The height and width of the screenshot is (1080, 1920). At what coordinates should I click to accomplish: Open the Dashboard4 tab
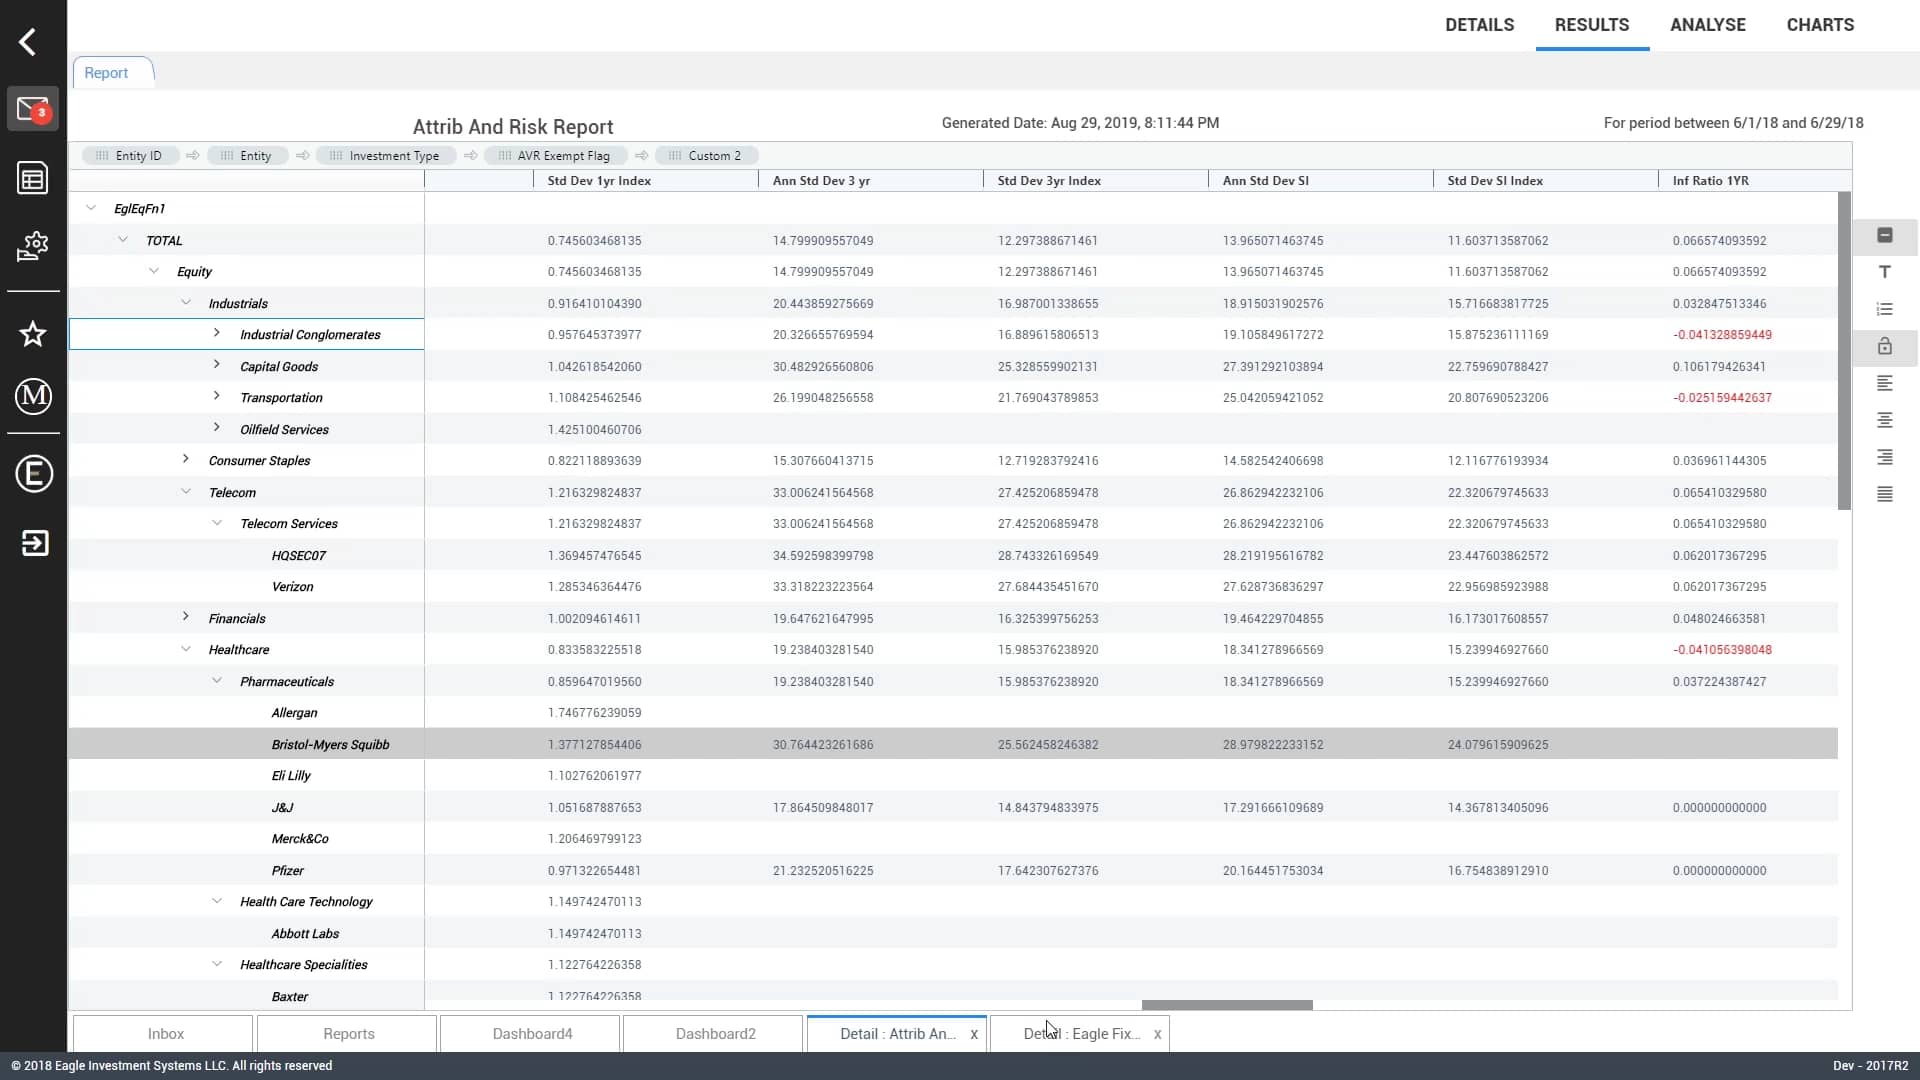tap(530, 1034)
